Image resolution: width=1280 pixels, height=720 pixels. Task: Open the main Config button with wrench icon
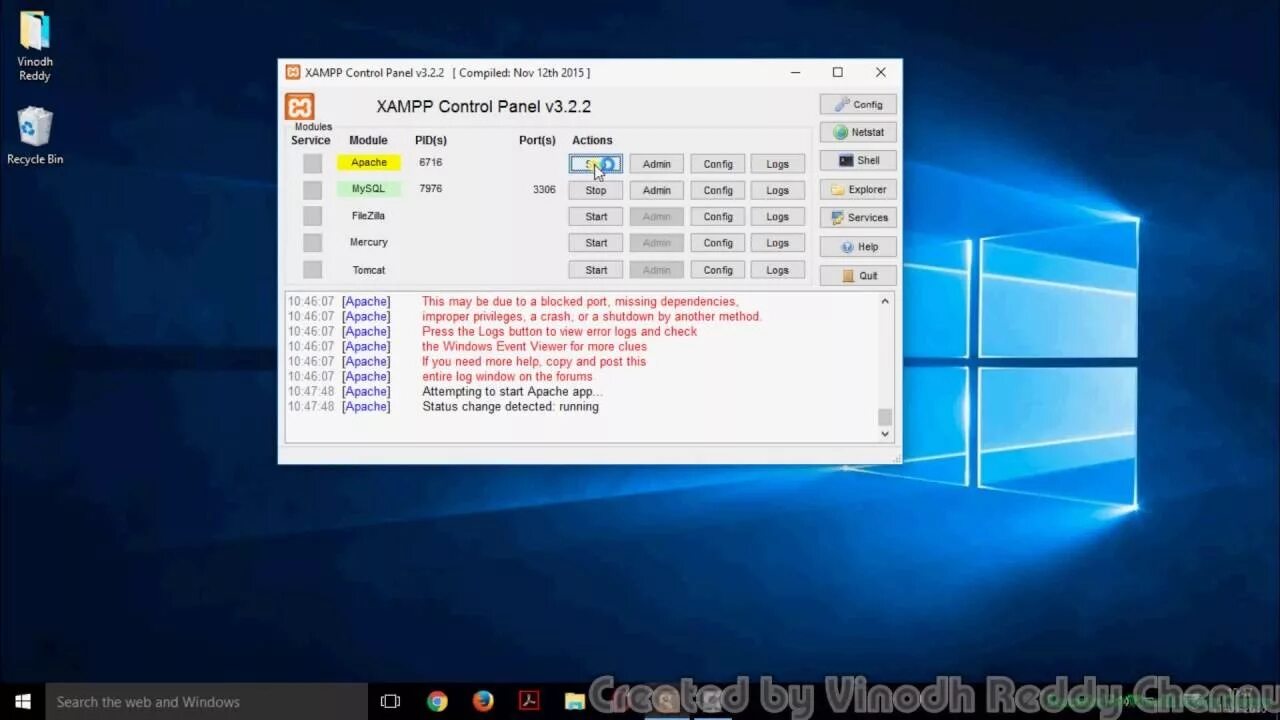[858, 104]
